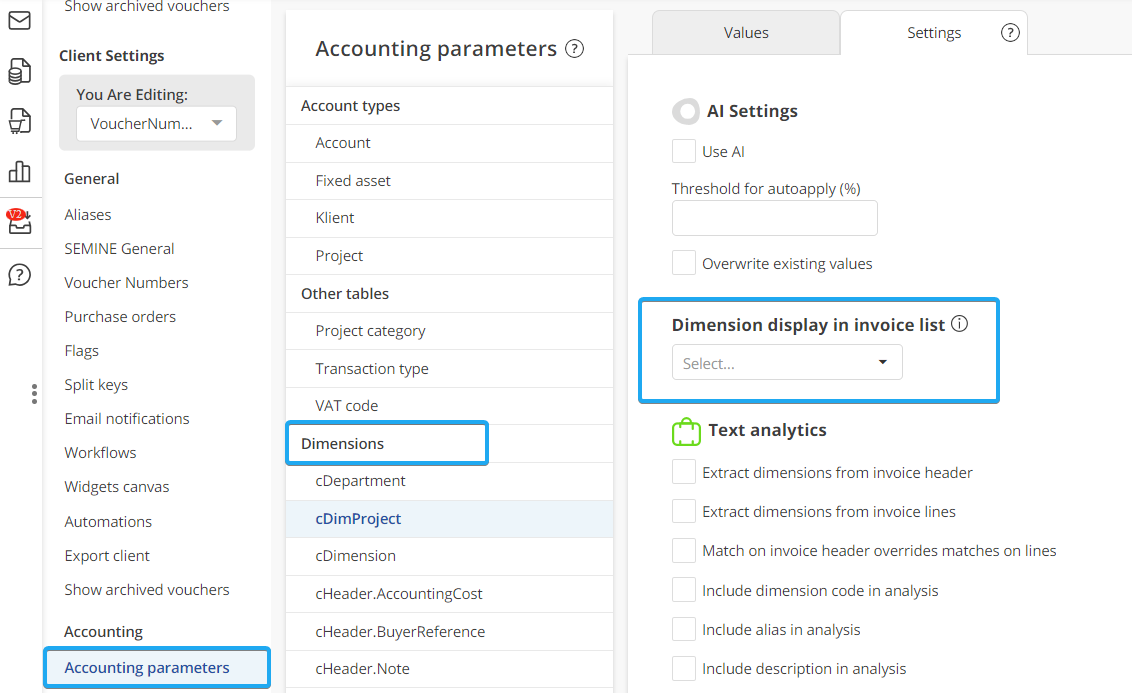
Task: Open the inbox icon with red badge
Action: coord(19,222)
